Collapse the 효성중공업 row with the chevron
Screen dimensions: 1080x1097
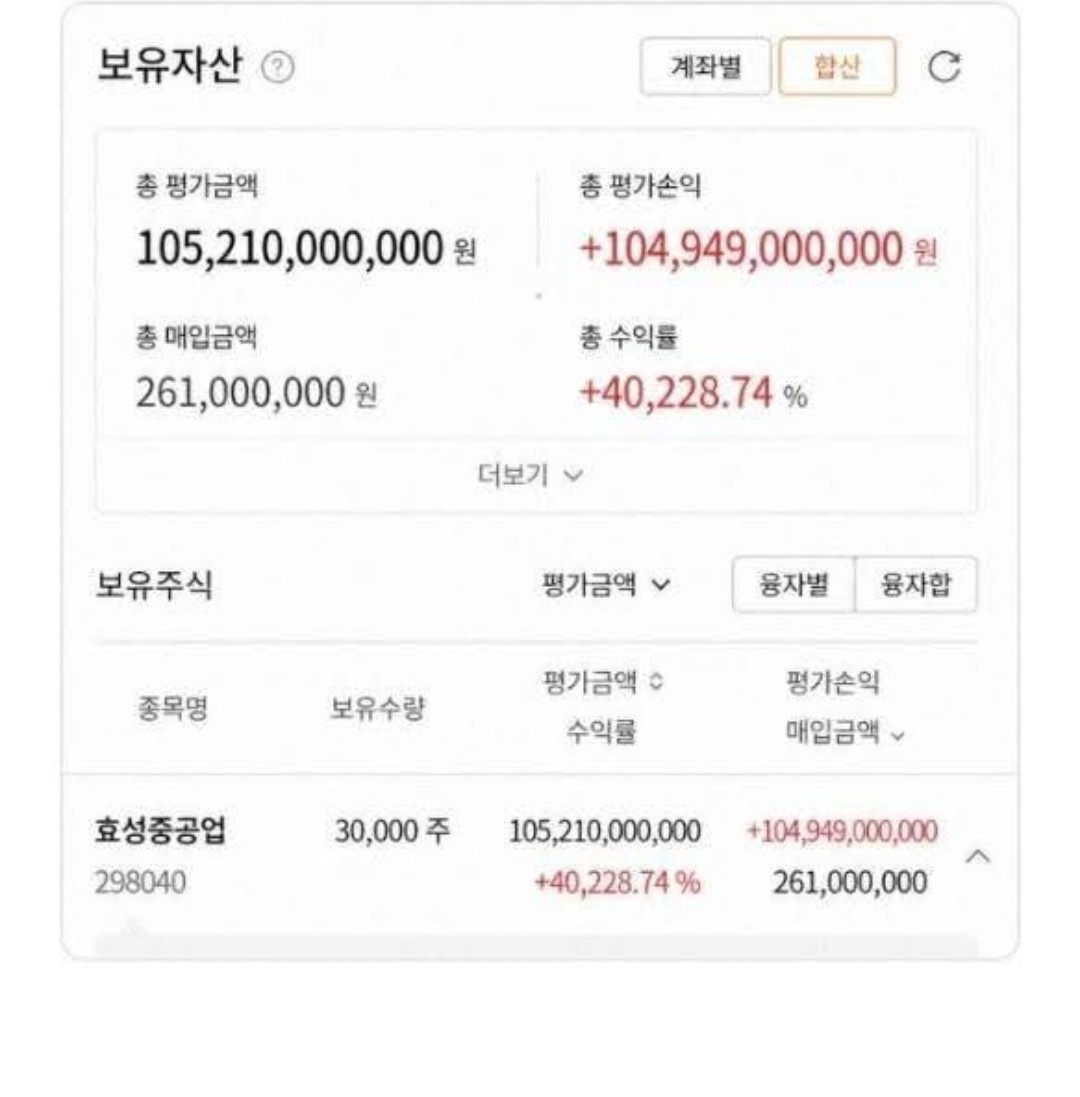point(981,856)
